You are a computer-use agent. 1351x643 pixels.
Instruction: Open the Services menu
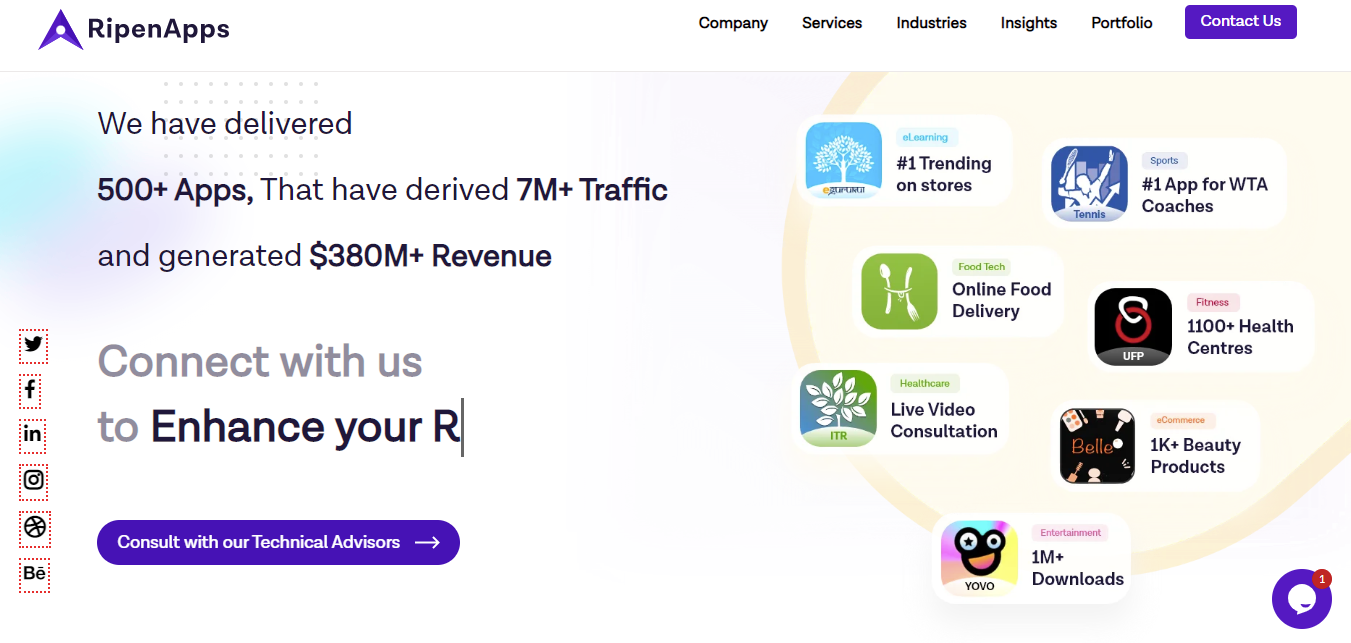tap(832, 23)
